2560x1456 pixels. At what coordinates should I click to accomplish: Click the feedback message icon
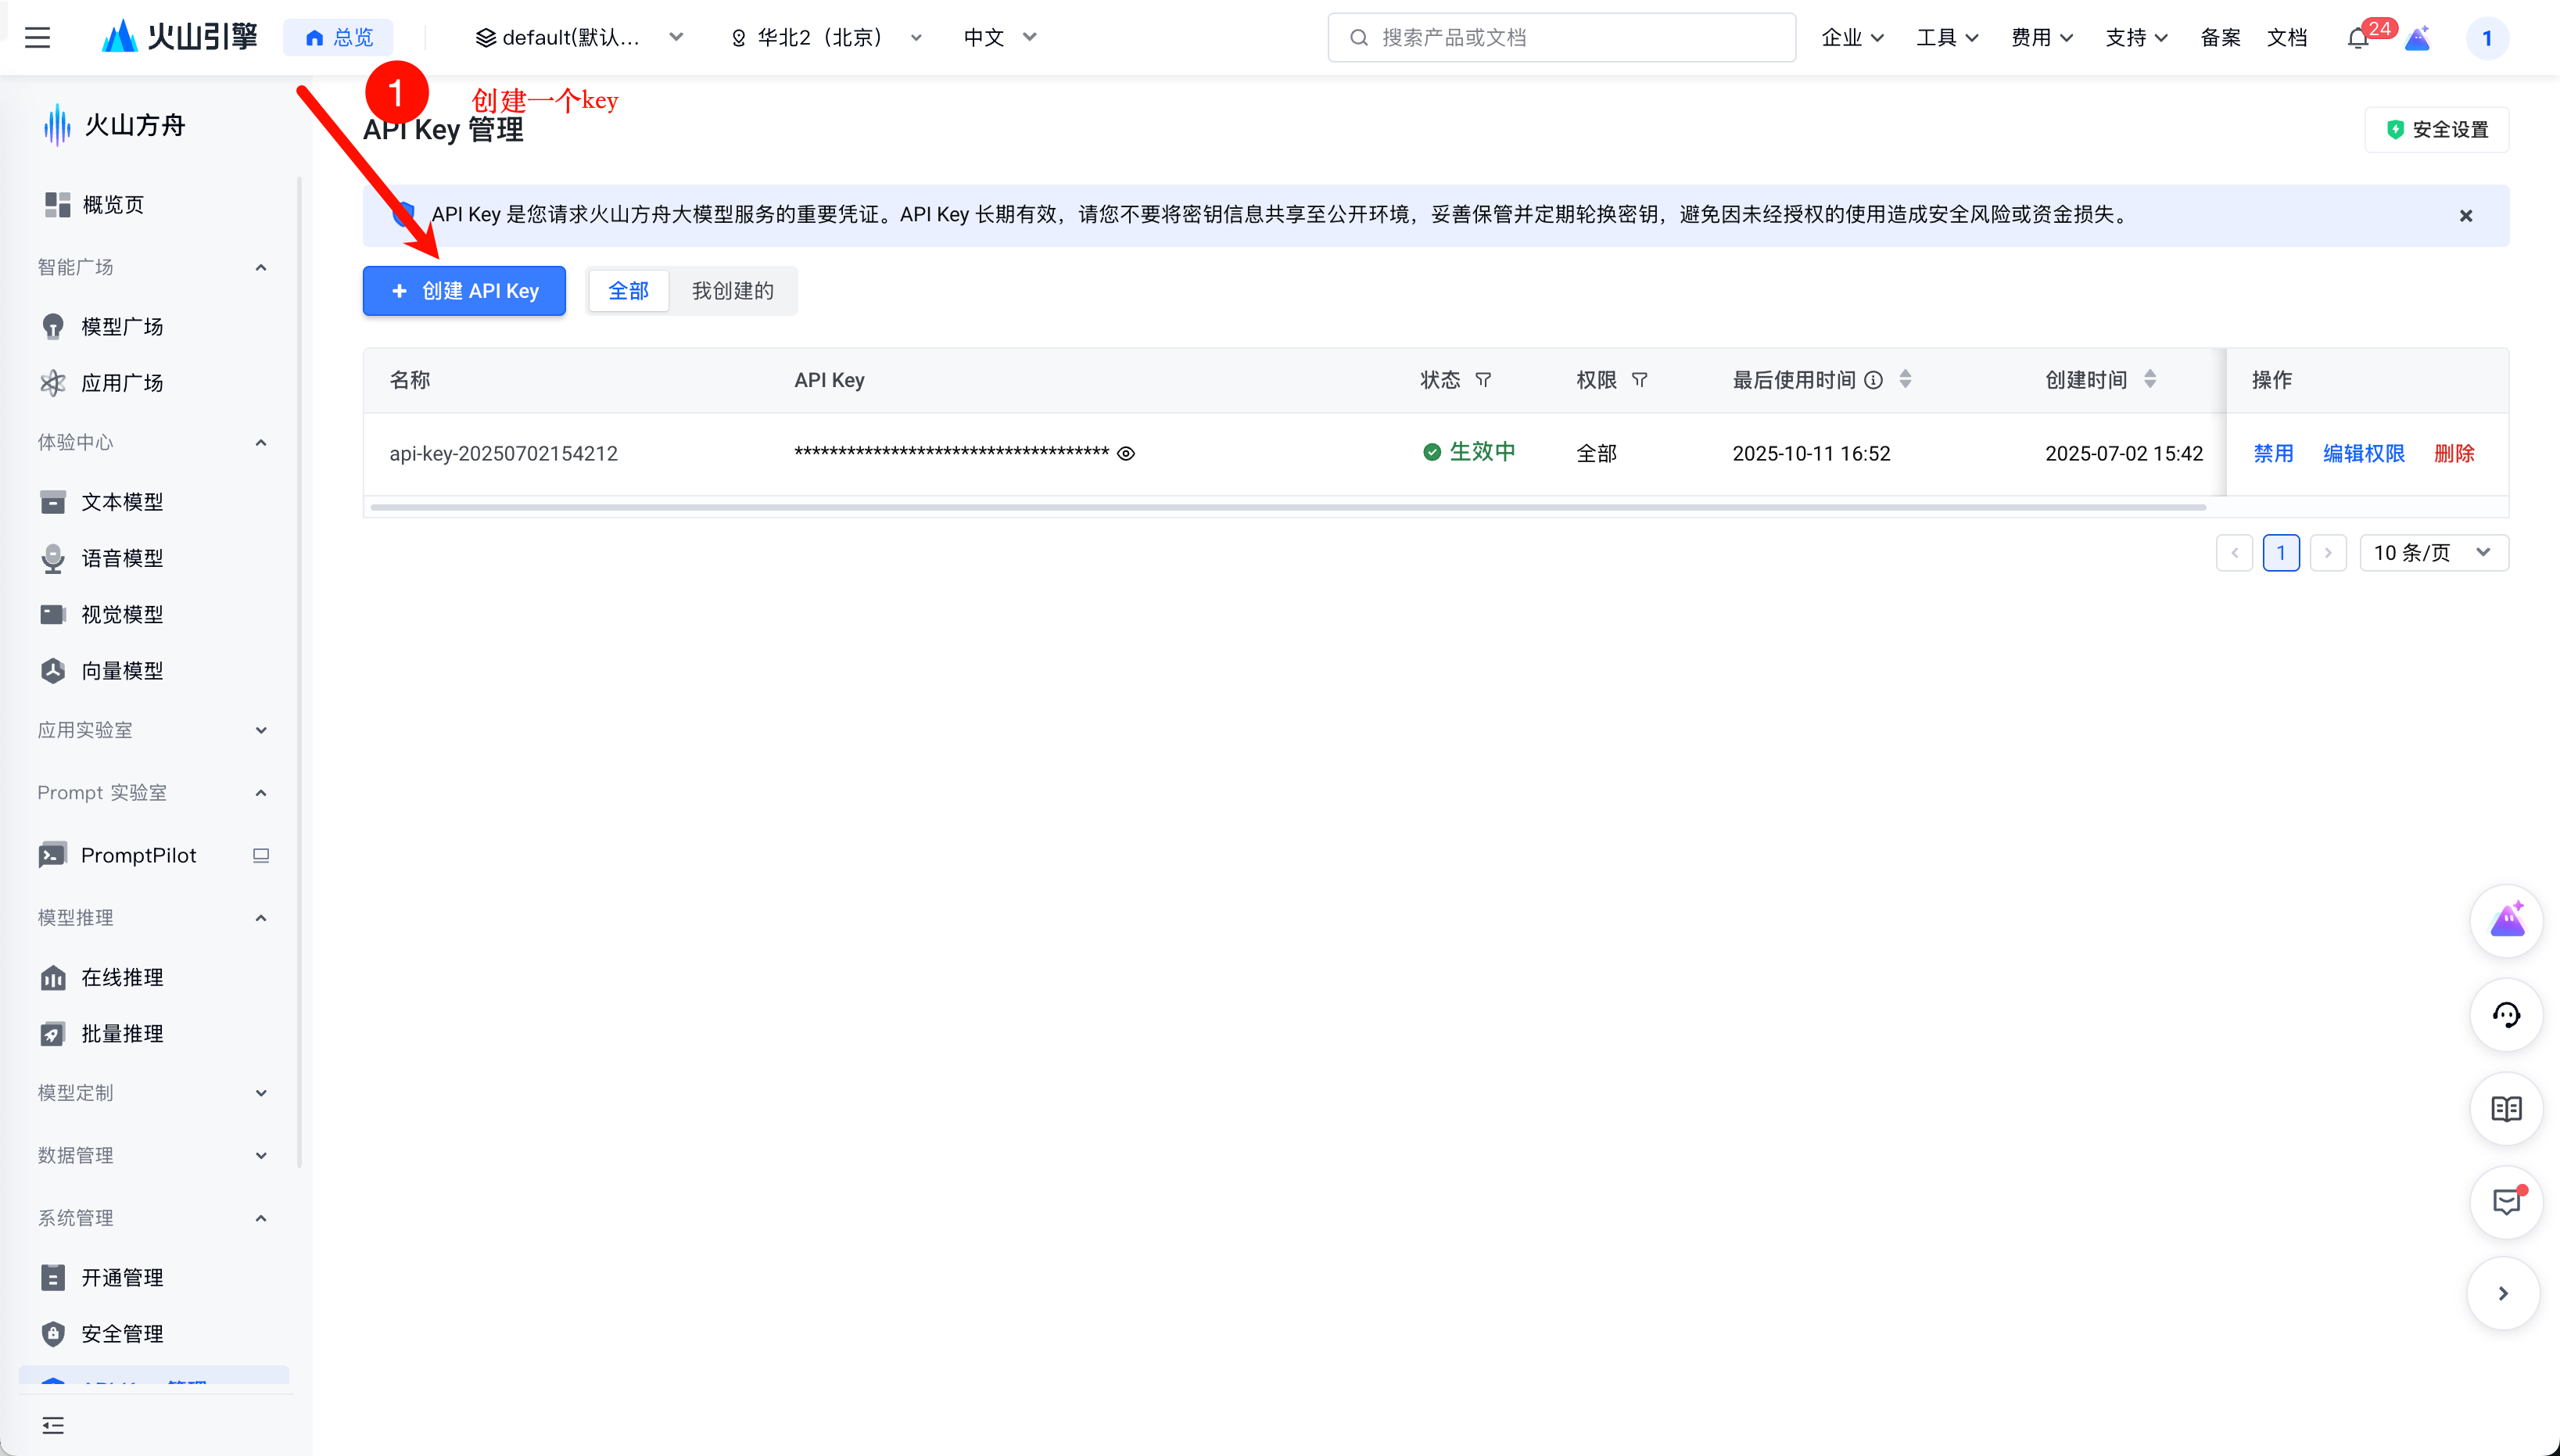point(2506,1201)
